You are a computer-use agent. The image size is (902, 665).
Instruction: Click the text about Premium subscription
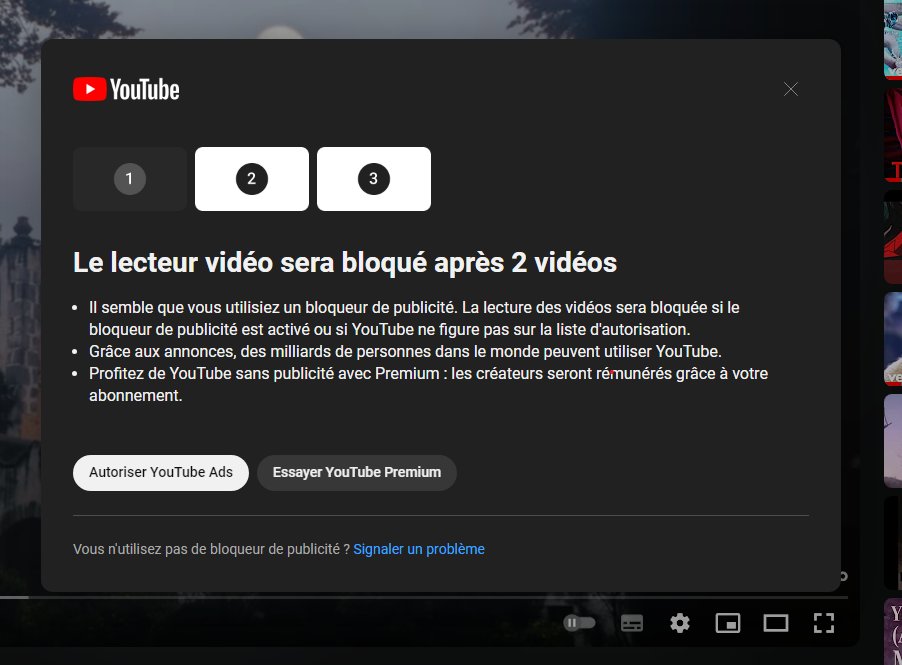click(429, 384)
